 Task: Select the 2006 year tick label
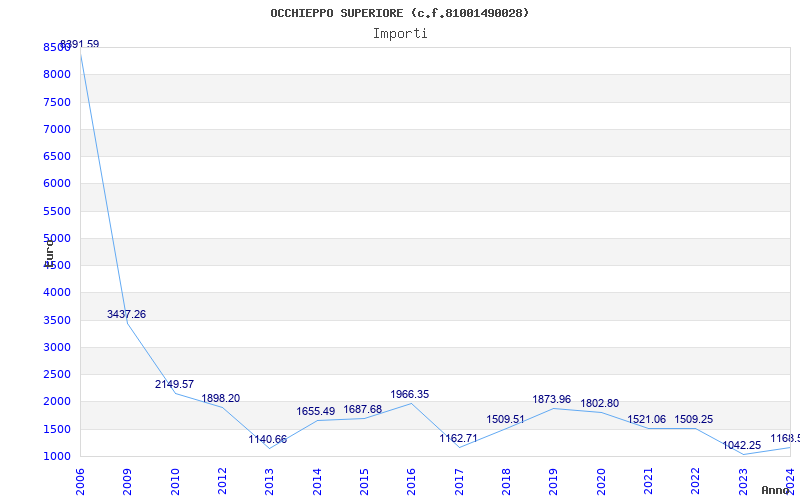point(80,479)
